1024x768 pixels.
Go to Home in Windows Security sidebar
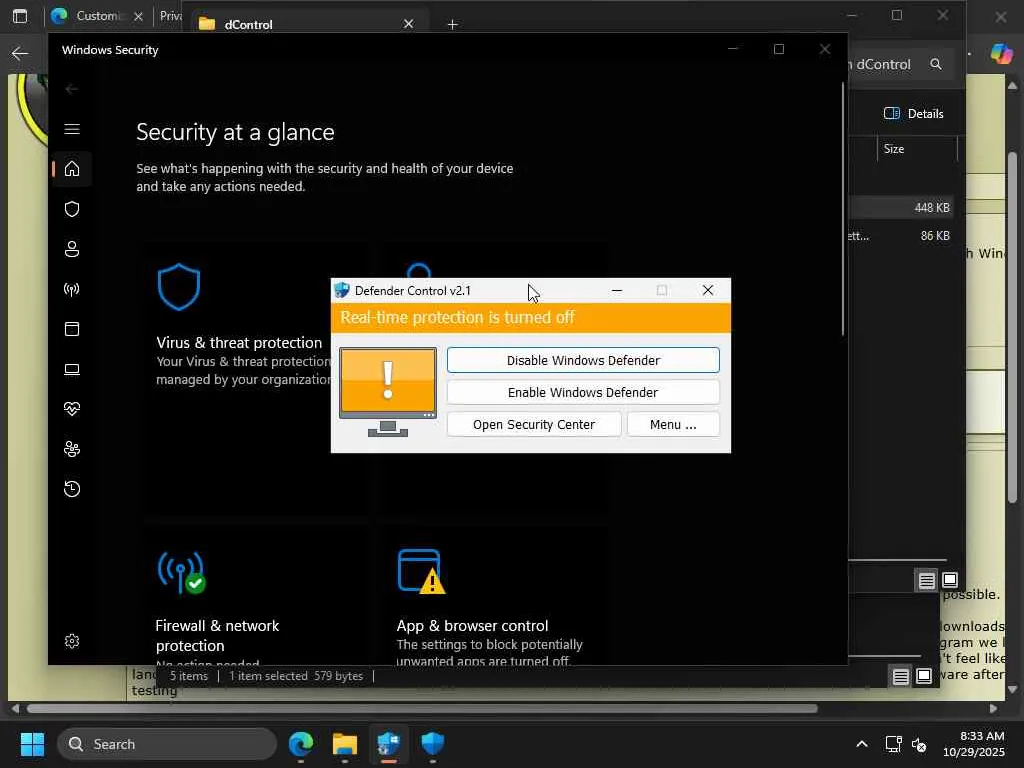[72, 169]
